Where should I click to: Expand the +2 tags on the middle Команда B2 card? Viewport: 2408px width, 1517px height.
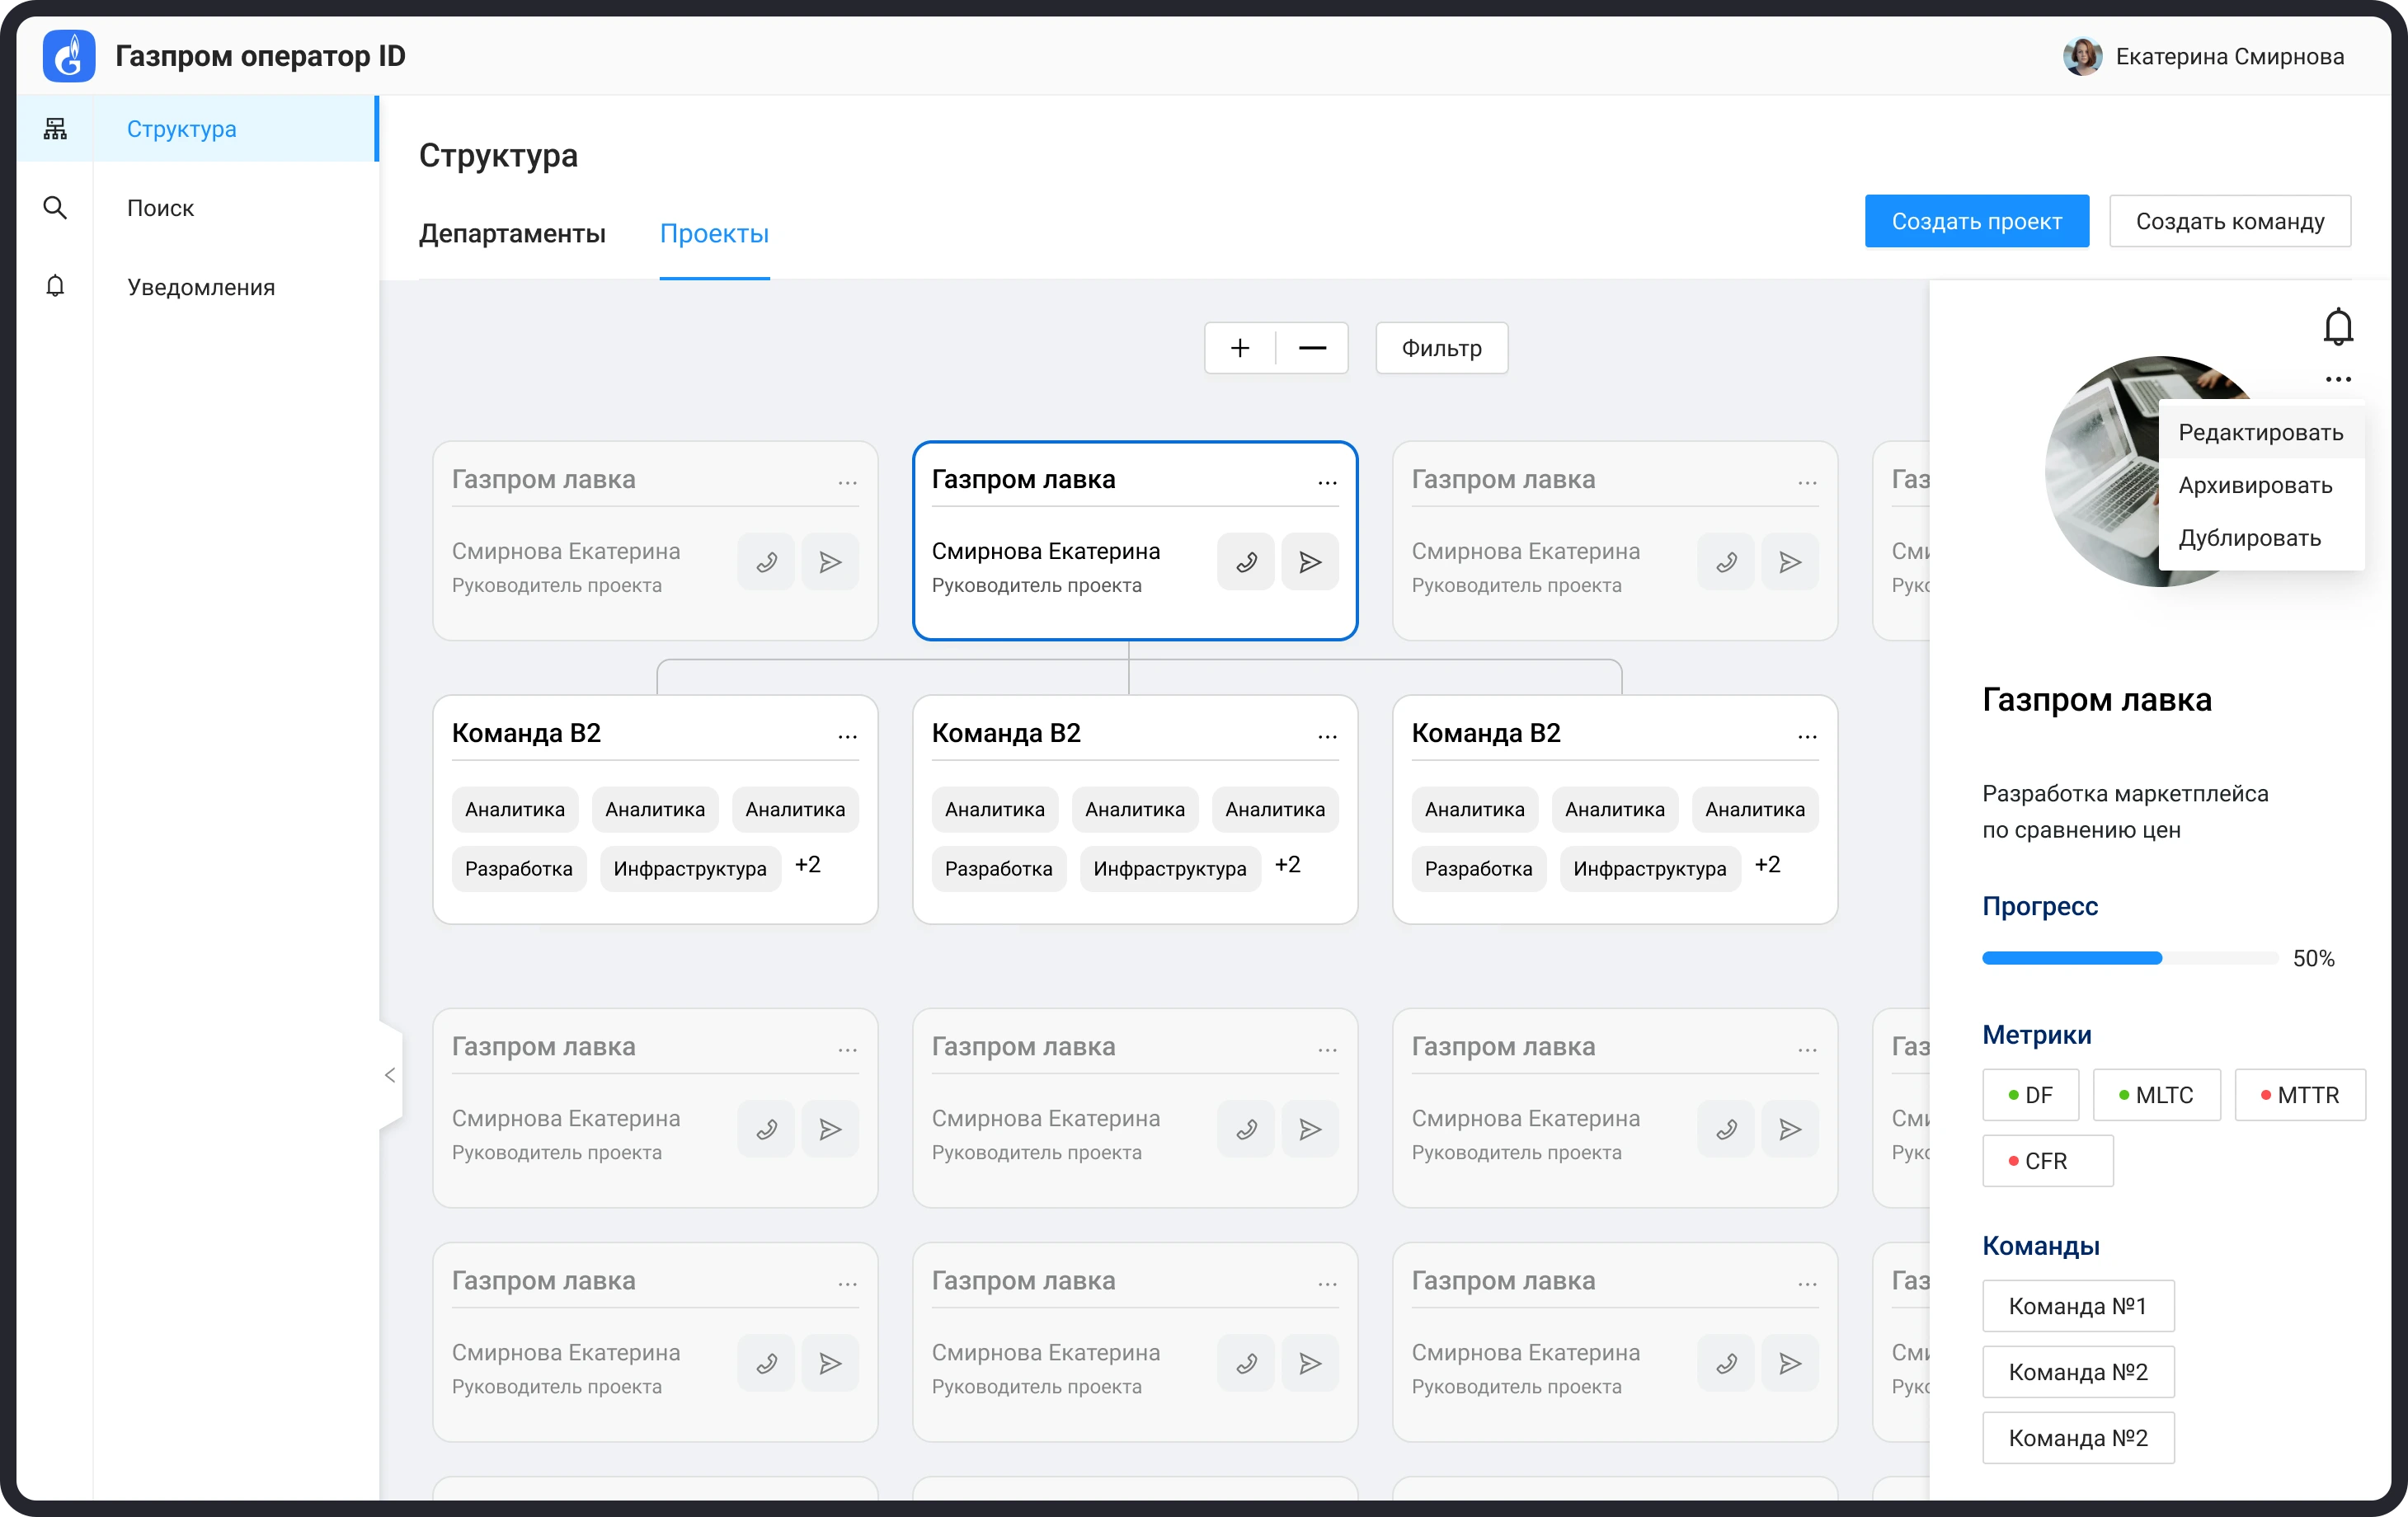coord(1288,865)
